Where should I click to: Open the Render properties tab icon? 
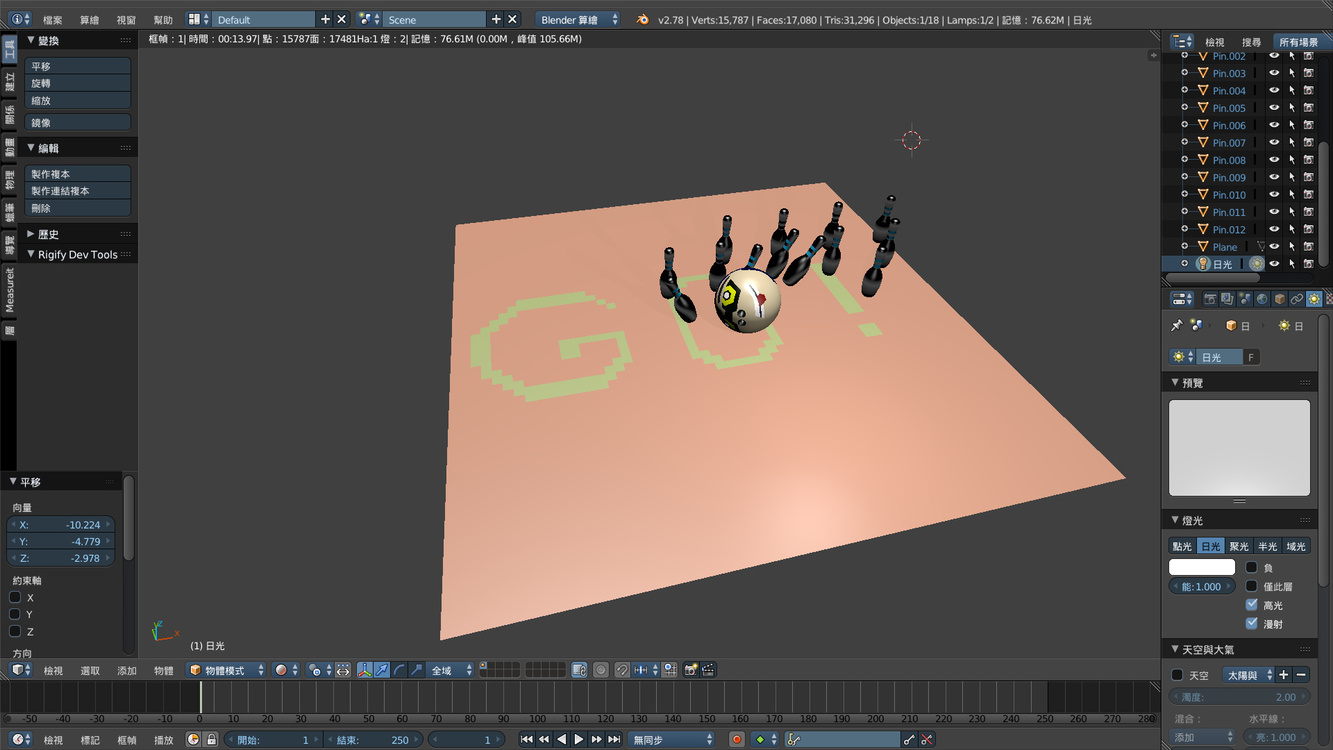[1210, 299]
